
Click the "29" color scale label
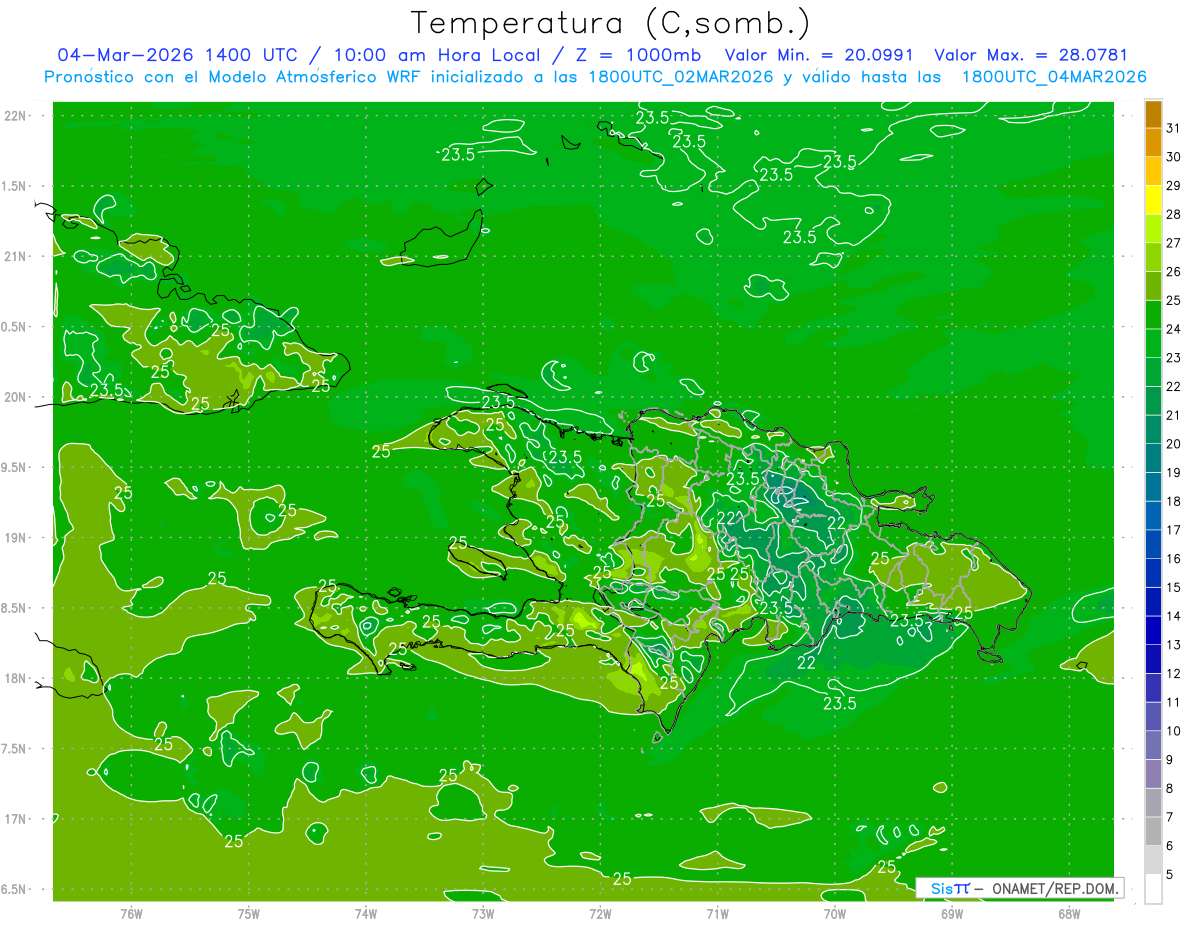pos(1174,186)
